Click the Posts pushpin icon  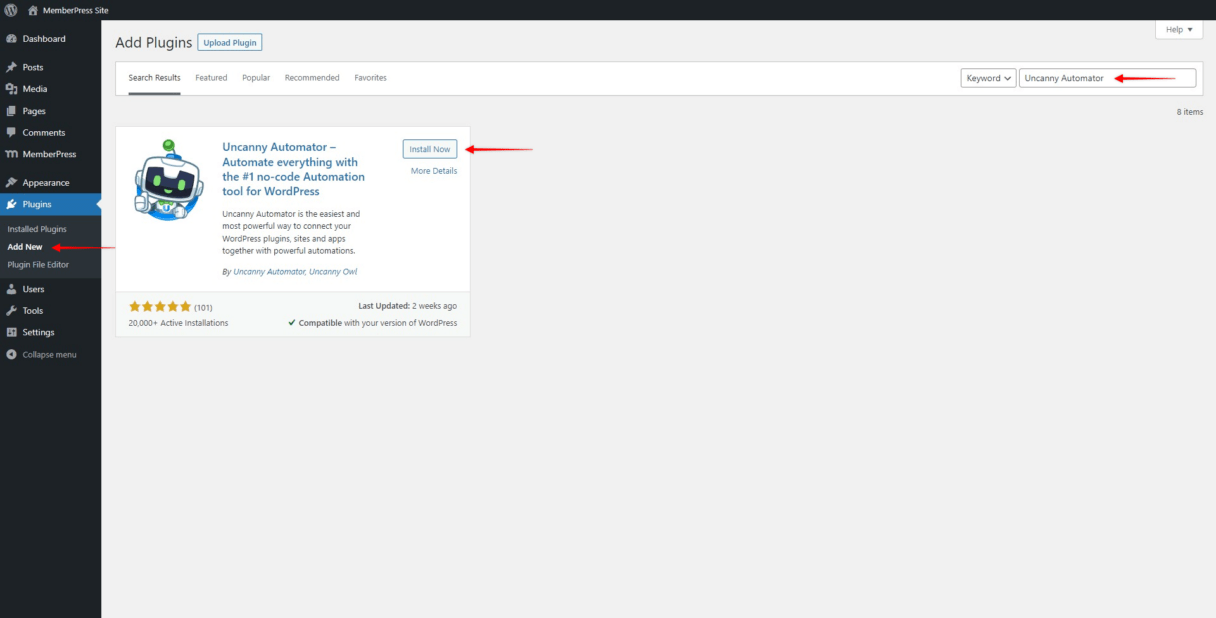coord(11,67)
